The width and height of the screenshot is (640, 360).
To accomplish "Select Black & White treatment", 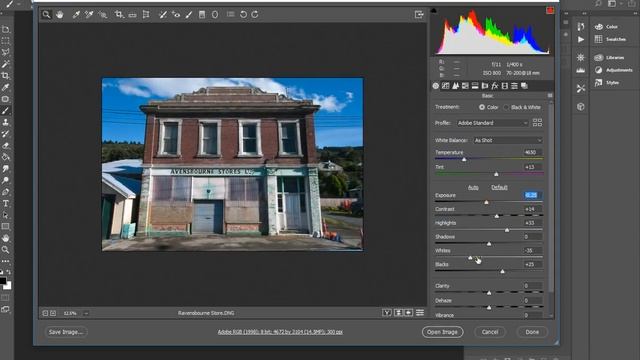I will (x=506, y=107).
